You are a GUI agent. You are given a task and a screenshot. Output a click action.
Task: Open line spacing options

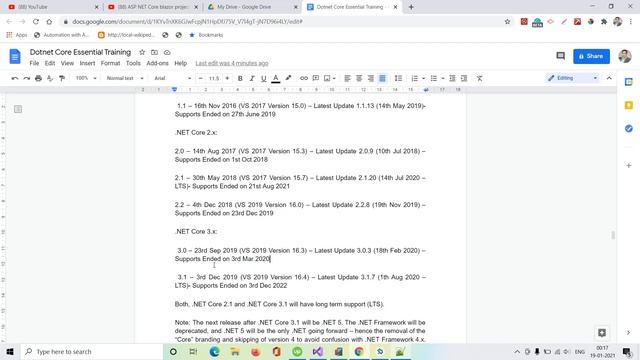(x=398, y=78)
